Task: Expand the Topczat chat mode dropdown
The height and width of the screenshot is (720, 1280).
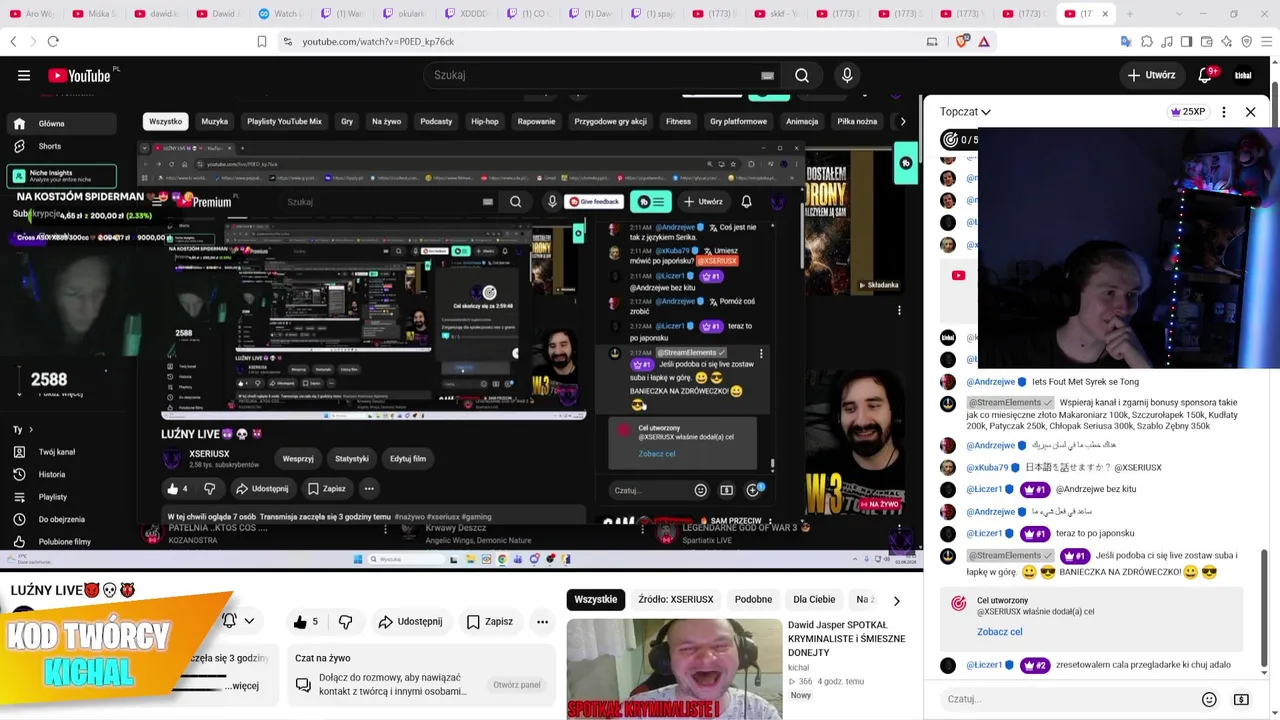Action: coord(965,112)
